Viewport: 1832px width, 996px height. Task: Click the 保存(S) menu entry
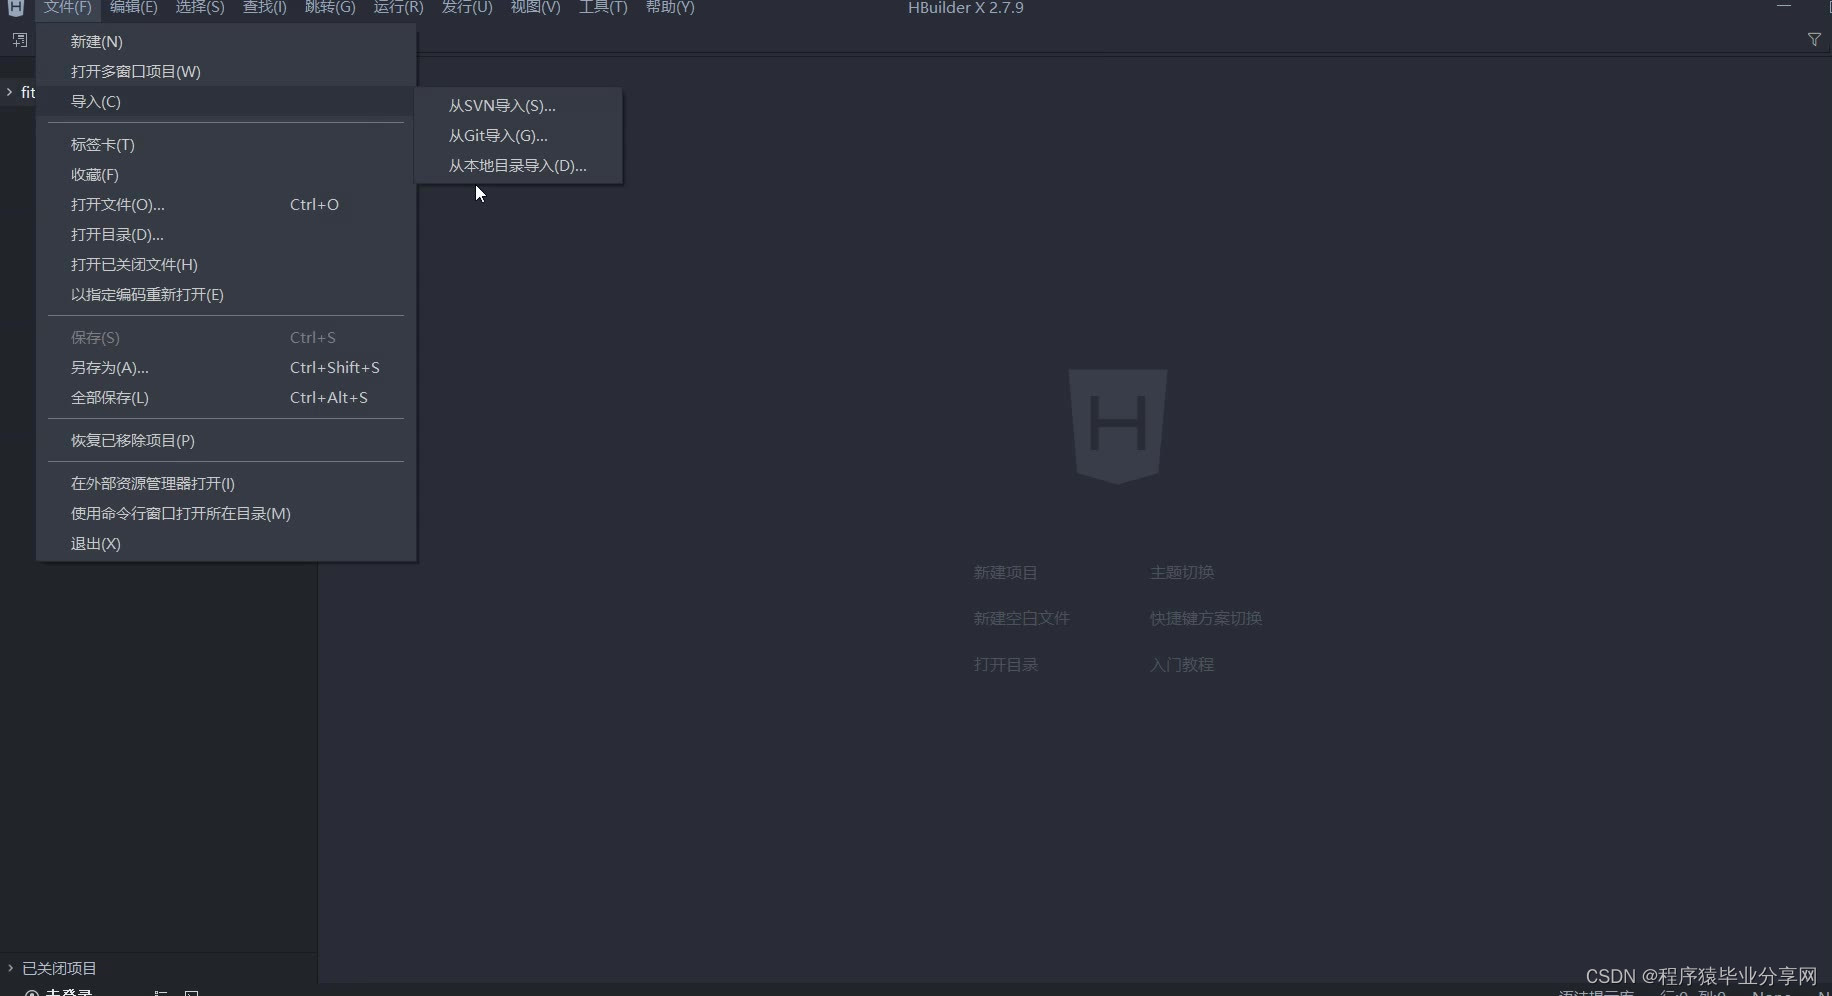(226, 337)
